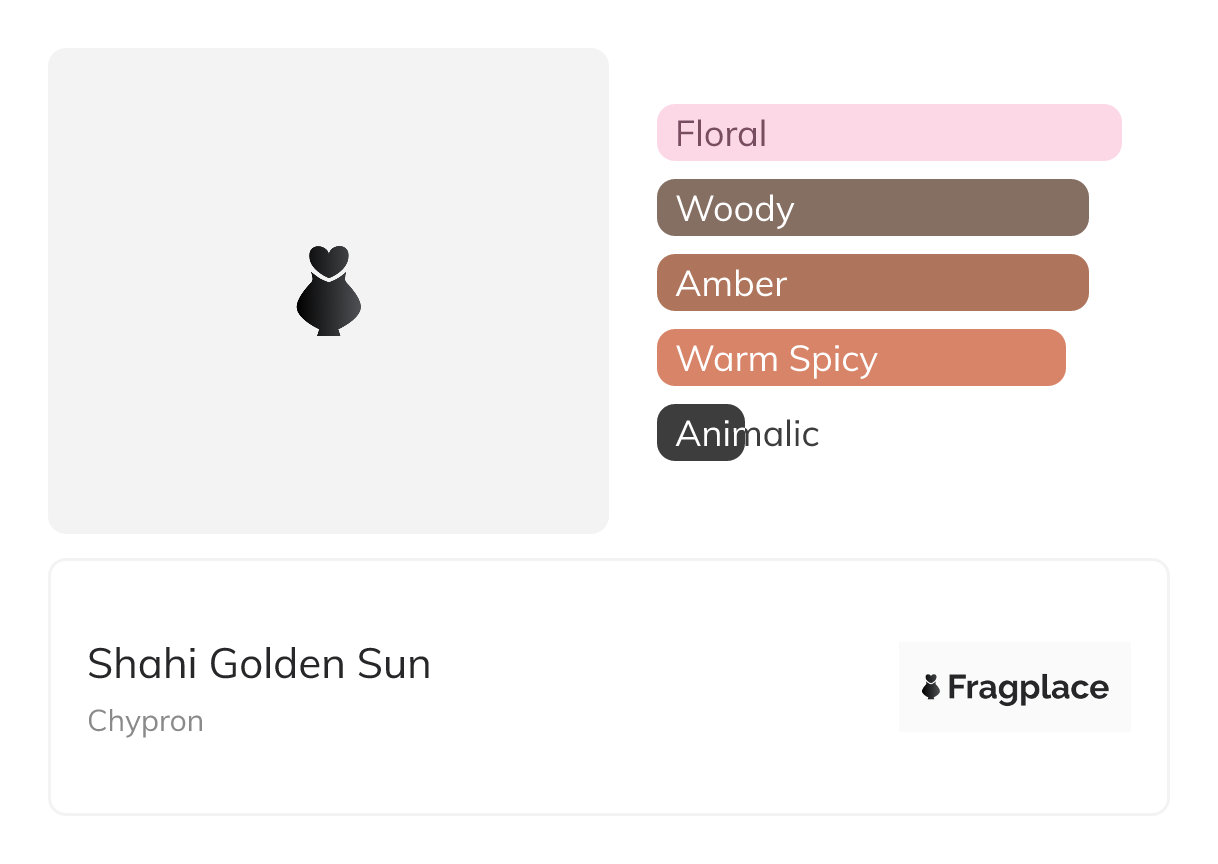The image size is (1218, 864).
Task: Click the "Floral" text label
Action: click(x=721, y=133)
